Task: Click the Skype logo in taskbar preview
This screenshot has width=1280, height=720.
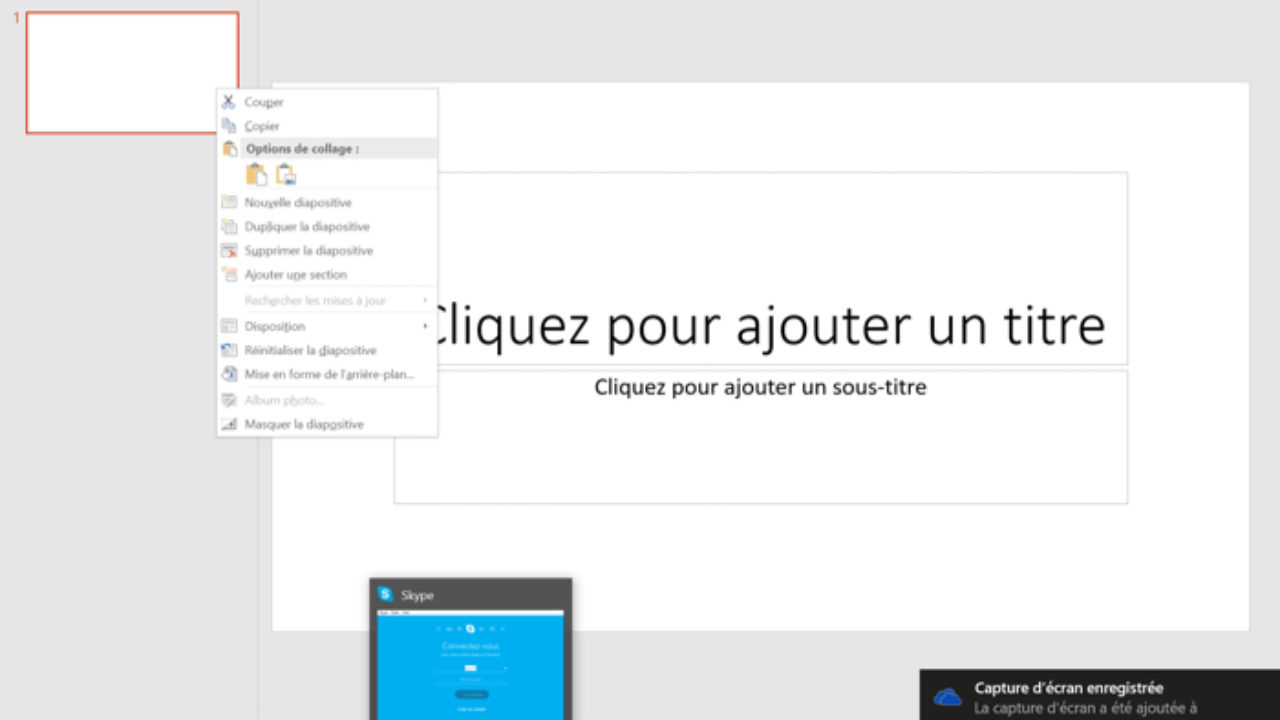Action: [386, 594]
